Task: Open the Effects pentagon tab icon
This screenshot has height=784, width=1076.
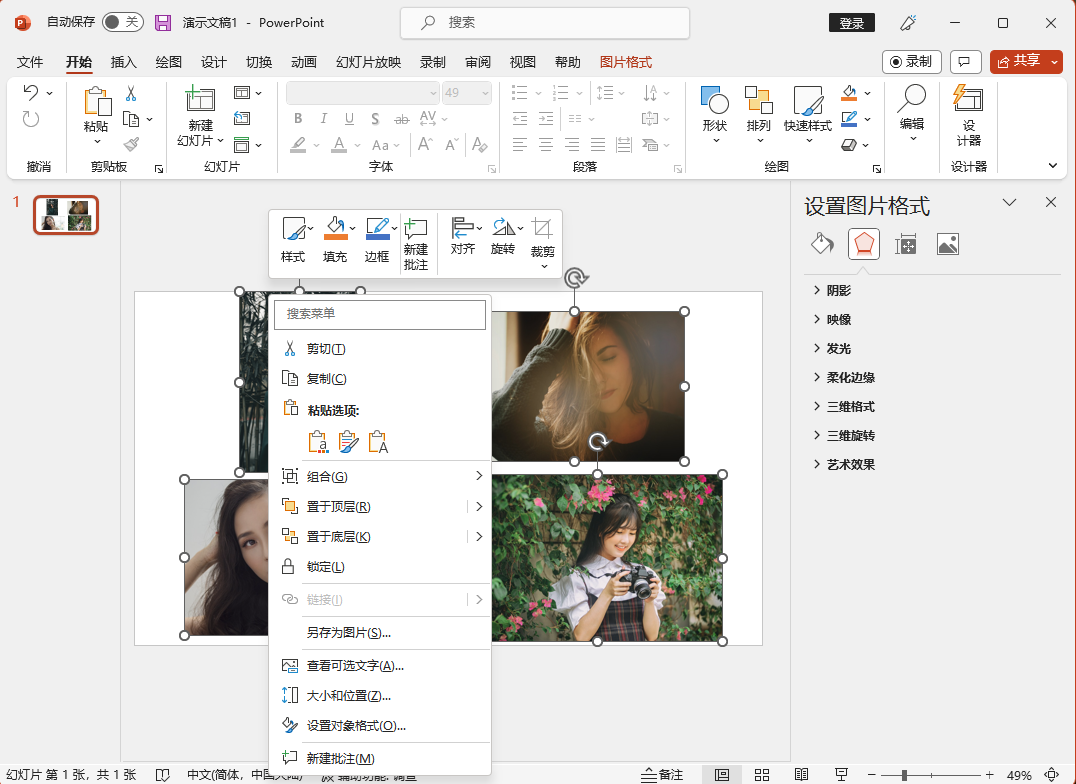Action: point(864,244)
